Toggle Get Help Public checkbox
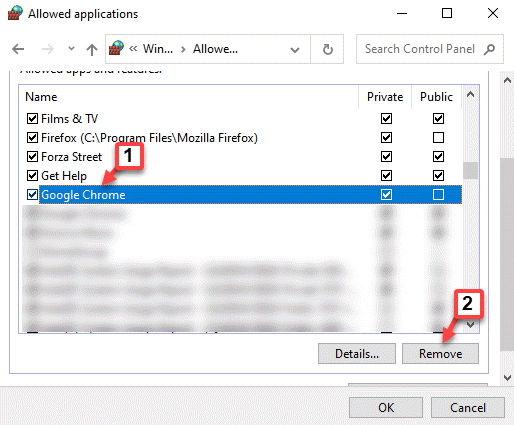 (x=438, y=175)
